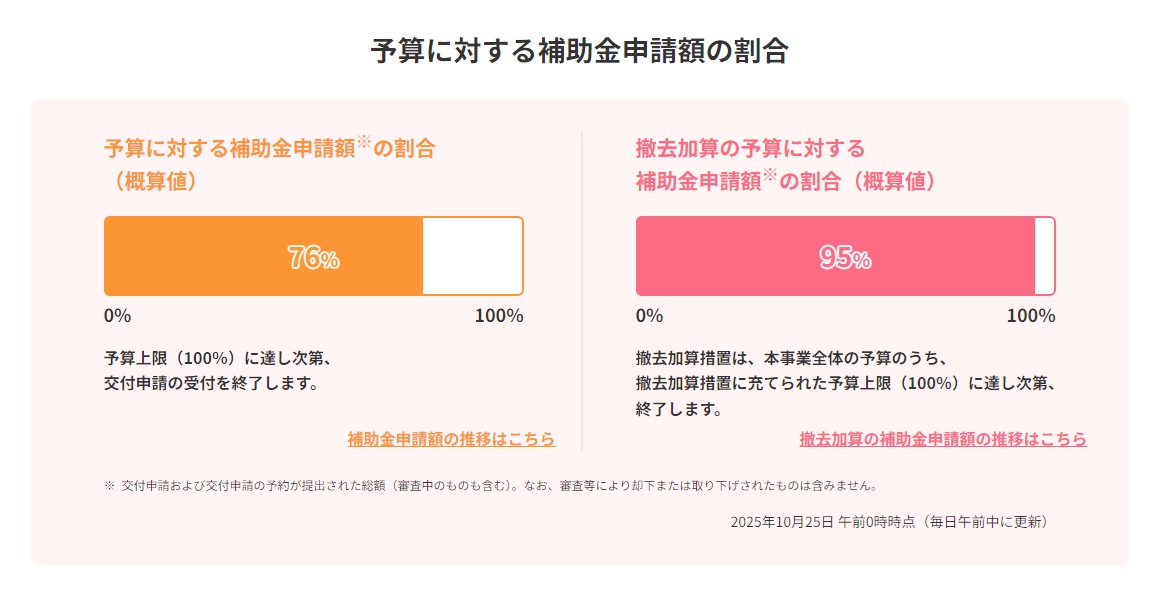
Task: Click the ※ footnote about 交付申請 totals
Action: 491,487
